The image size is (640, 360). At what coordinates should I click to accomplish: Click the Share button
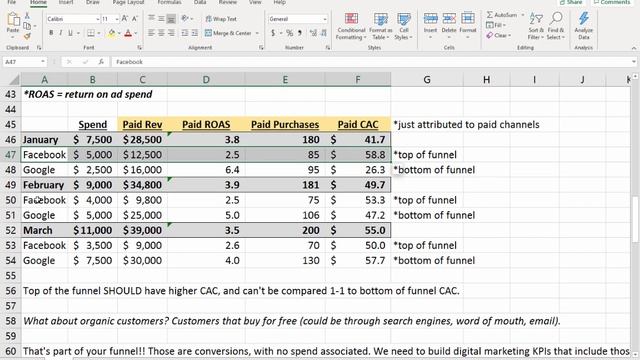tap(571, 2)
